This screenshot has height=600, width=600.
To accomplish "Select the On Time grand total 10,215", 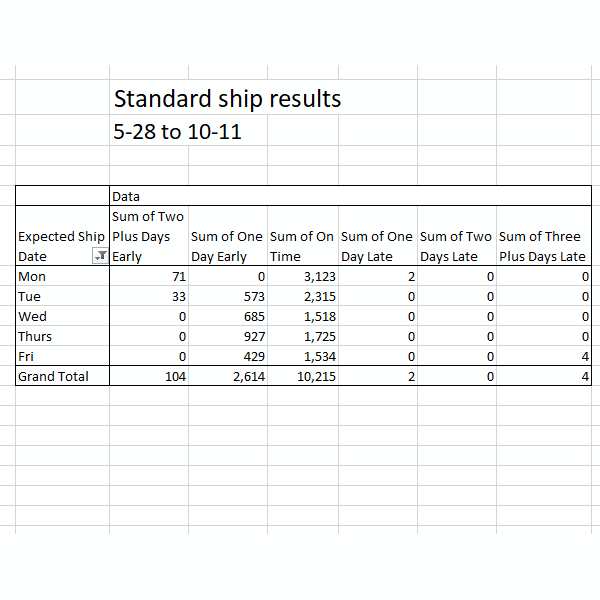I will point(303,376).
